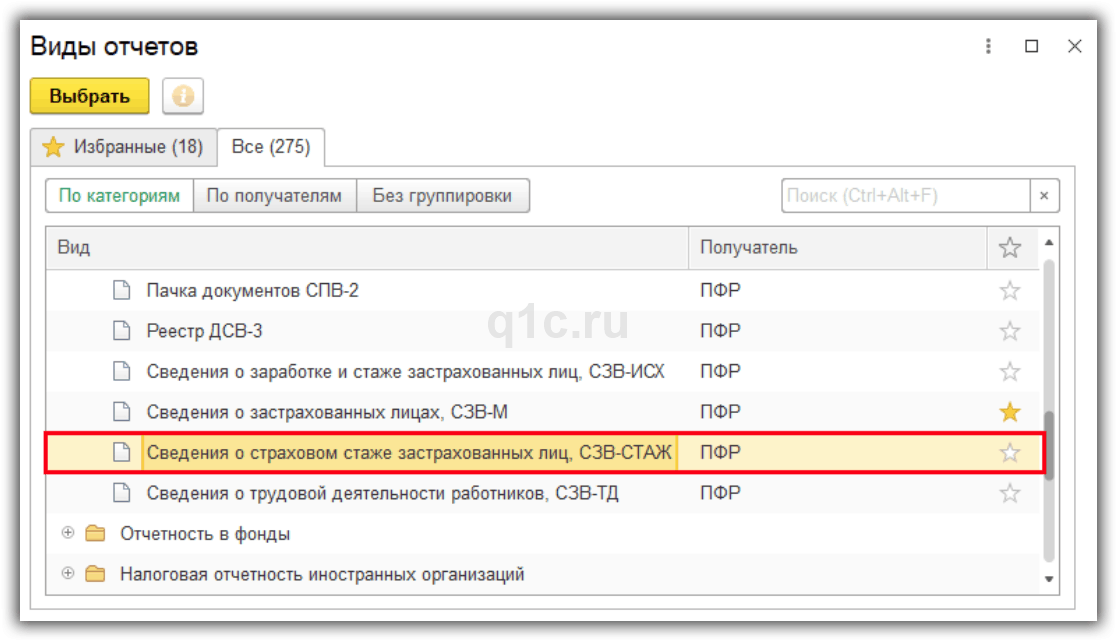Click document icon of Пачка документов СПВ-2
This screenshot has width=1117, height=641.
122,290
